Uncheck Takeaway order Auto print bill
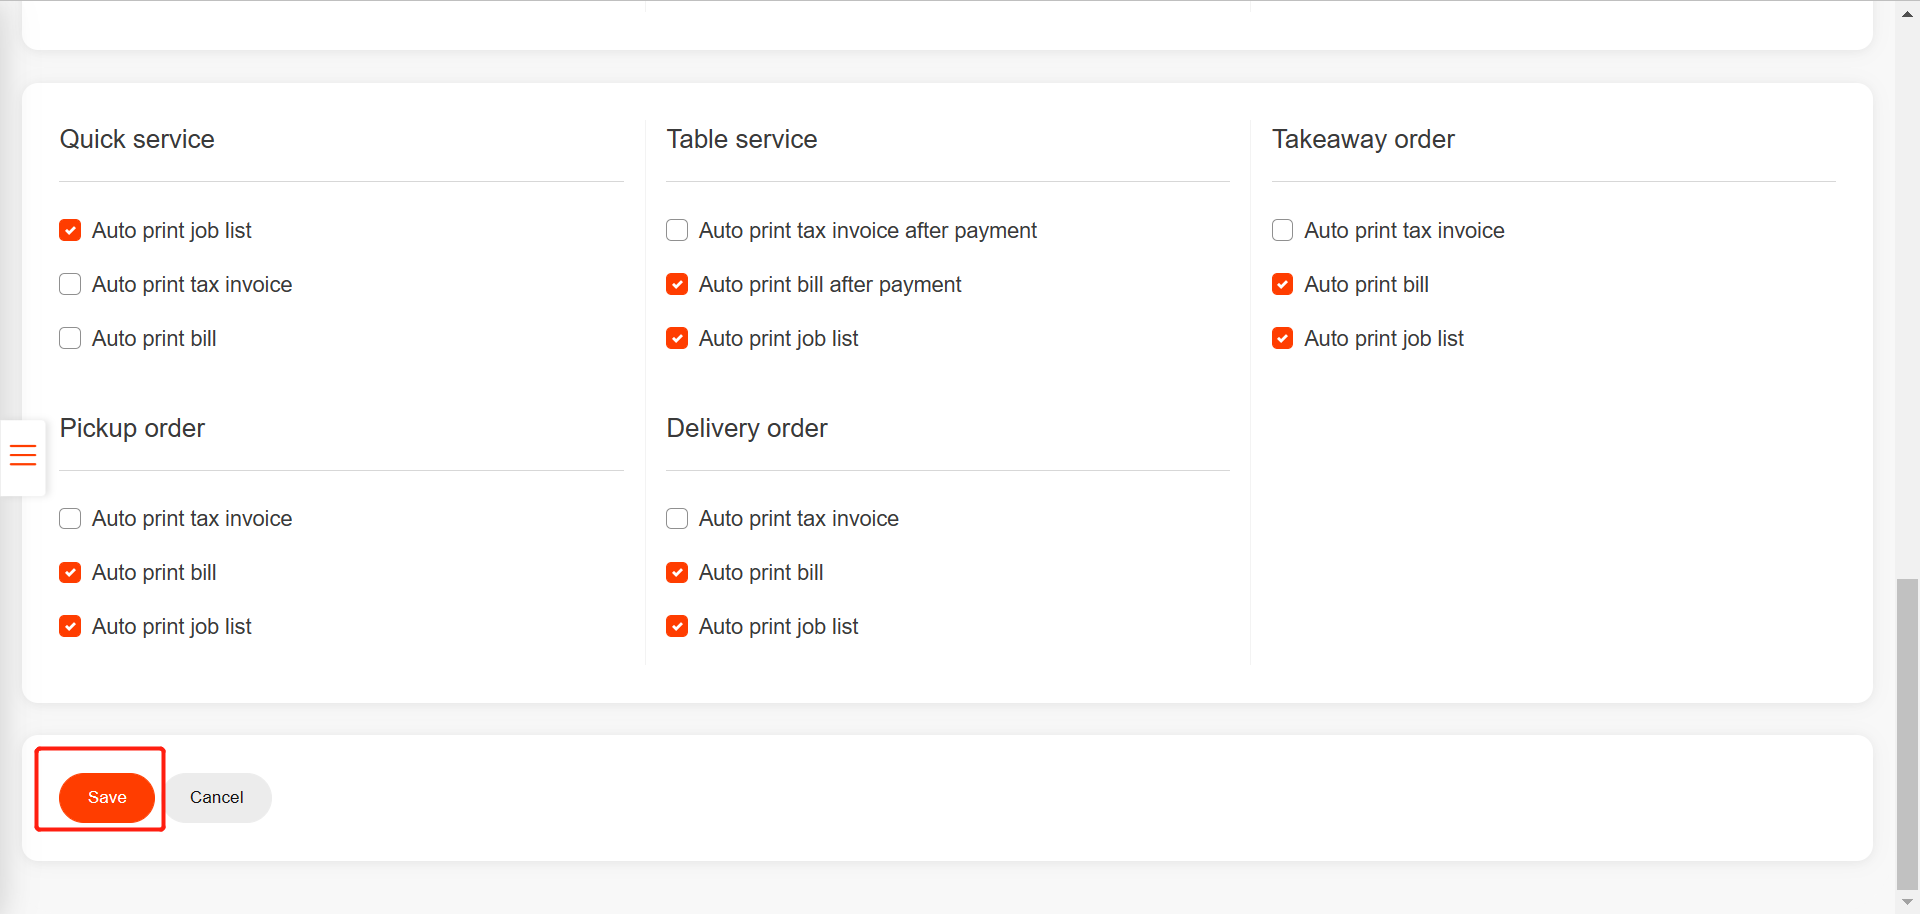Viewport: 1920px width, 914px height. pyautogui.click(x=1282, y=284)
